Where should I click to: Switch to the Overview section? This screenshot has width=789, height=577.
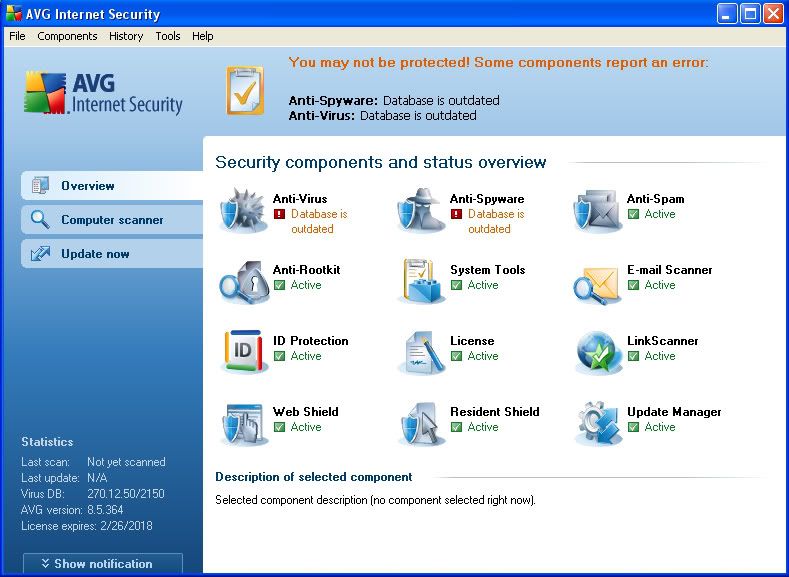tap(112, 186)
